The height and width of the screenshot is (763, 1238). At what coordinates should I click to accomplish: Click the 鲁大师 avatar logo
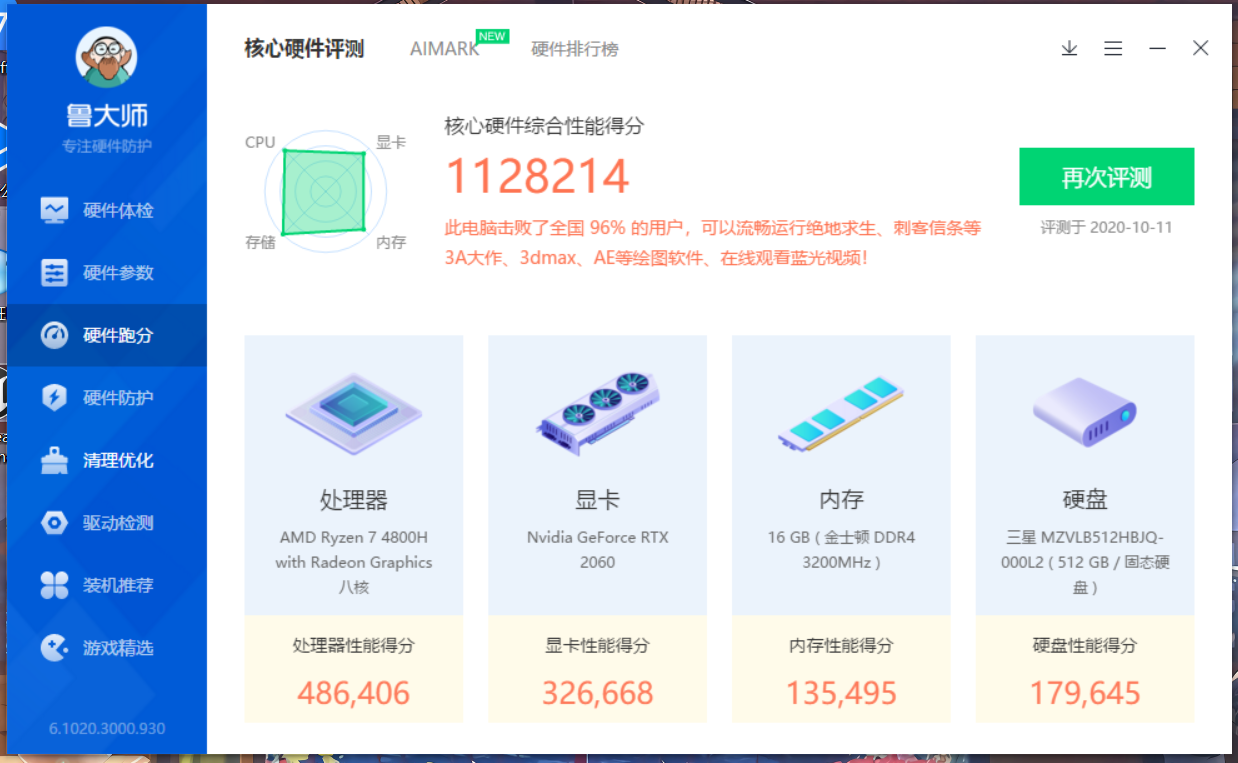(x=106, y=57)
